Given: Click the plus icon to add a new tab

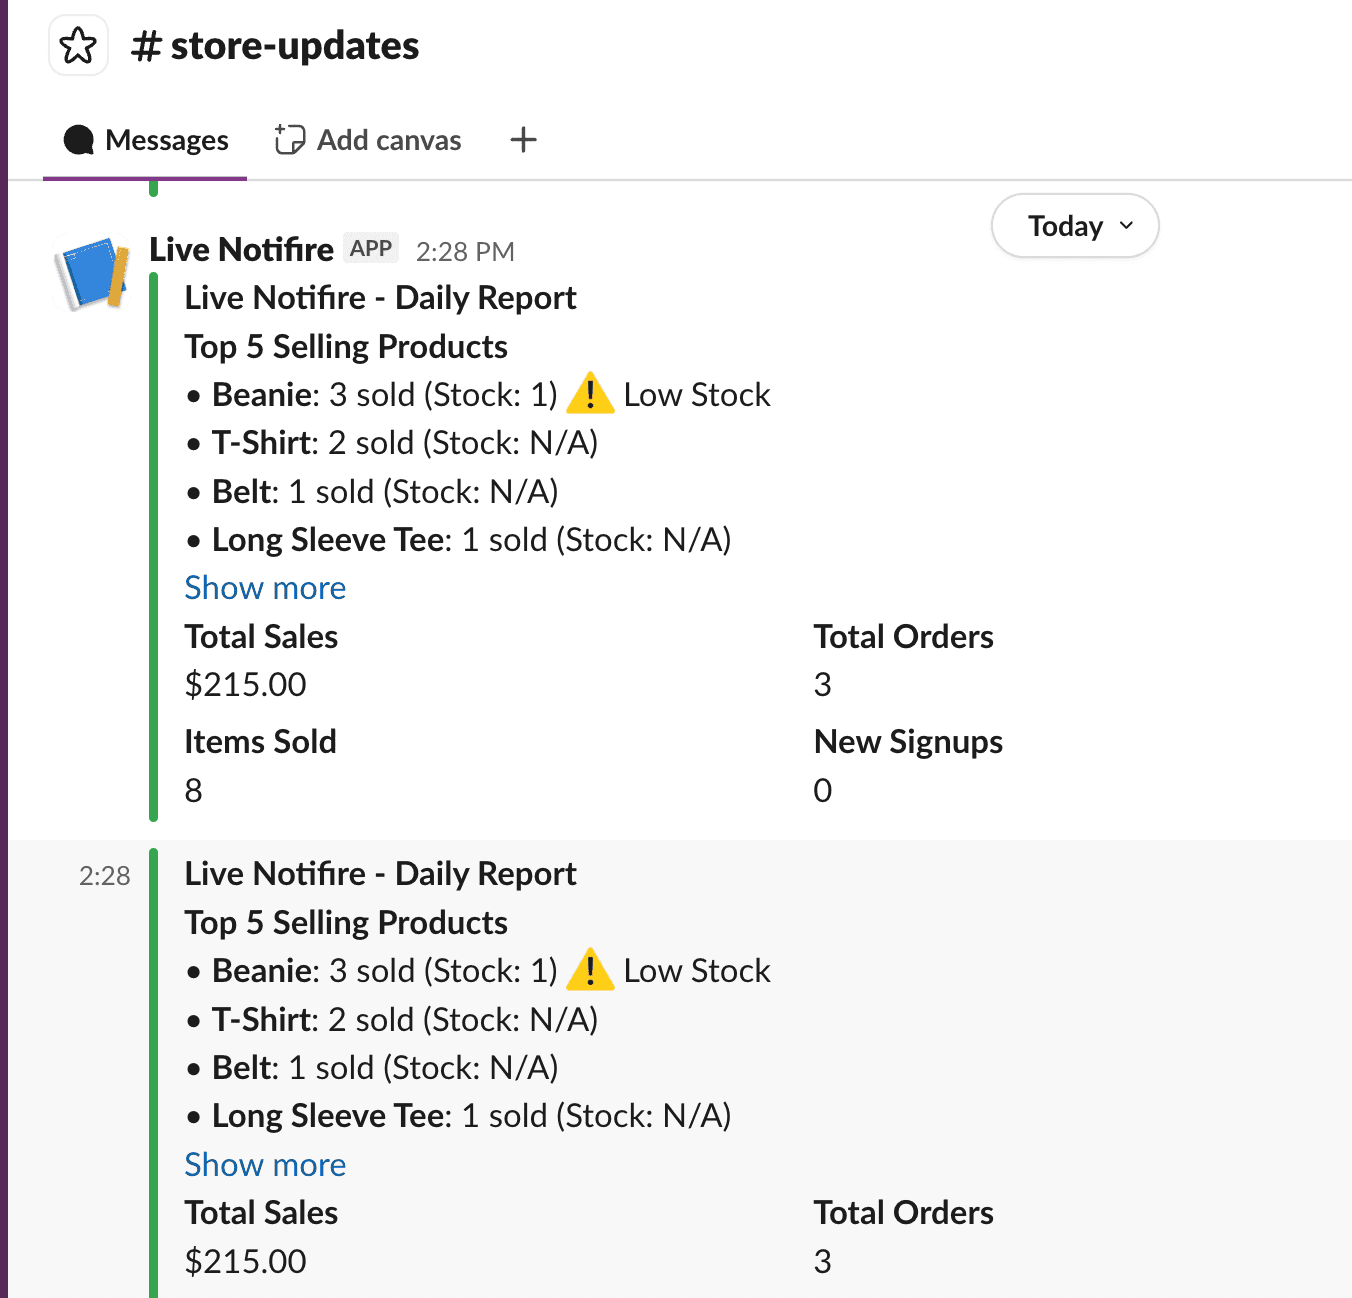Looking at the screenshot, I should (523, 140).
